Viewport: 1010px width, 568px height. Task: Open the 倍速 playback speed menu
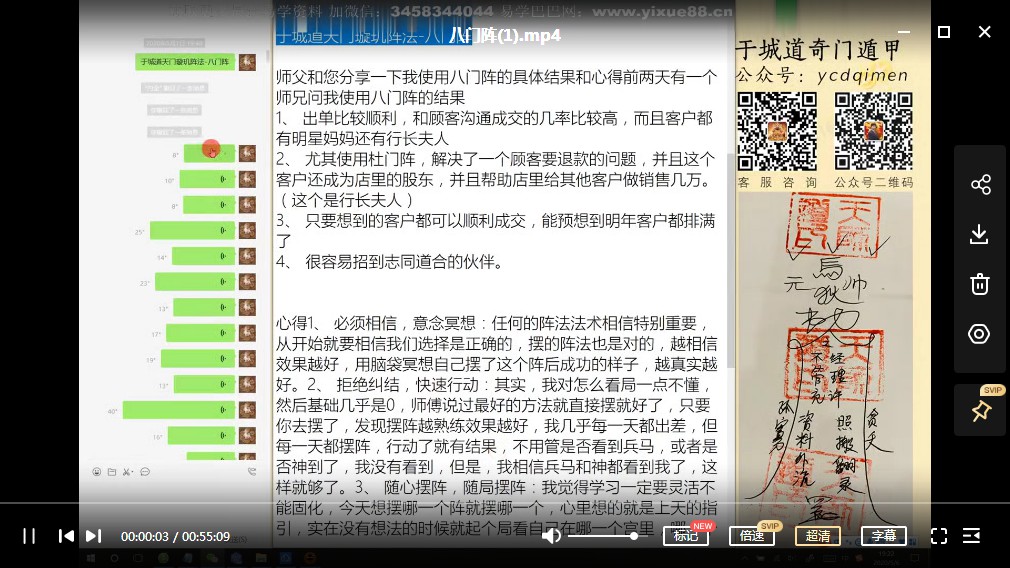click(x=752, y=536)
